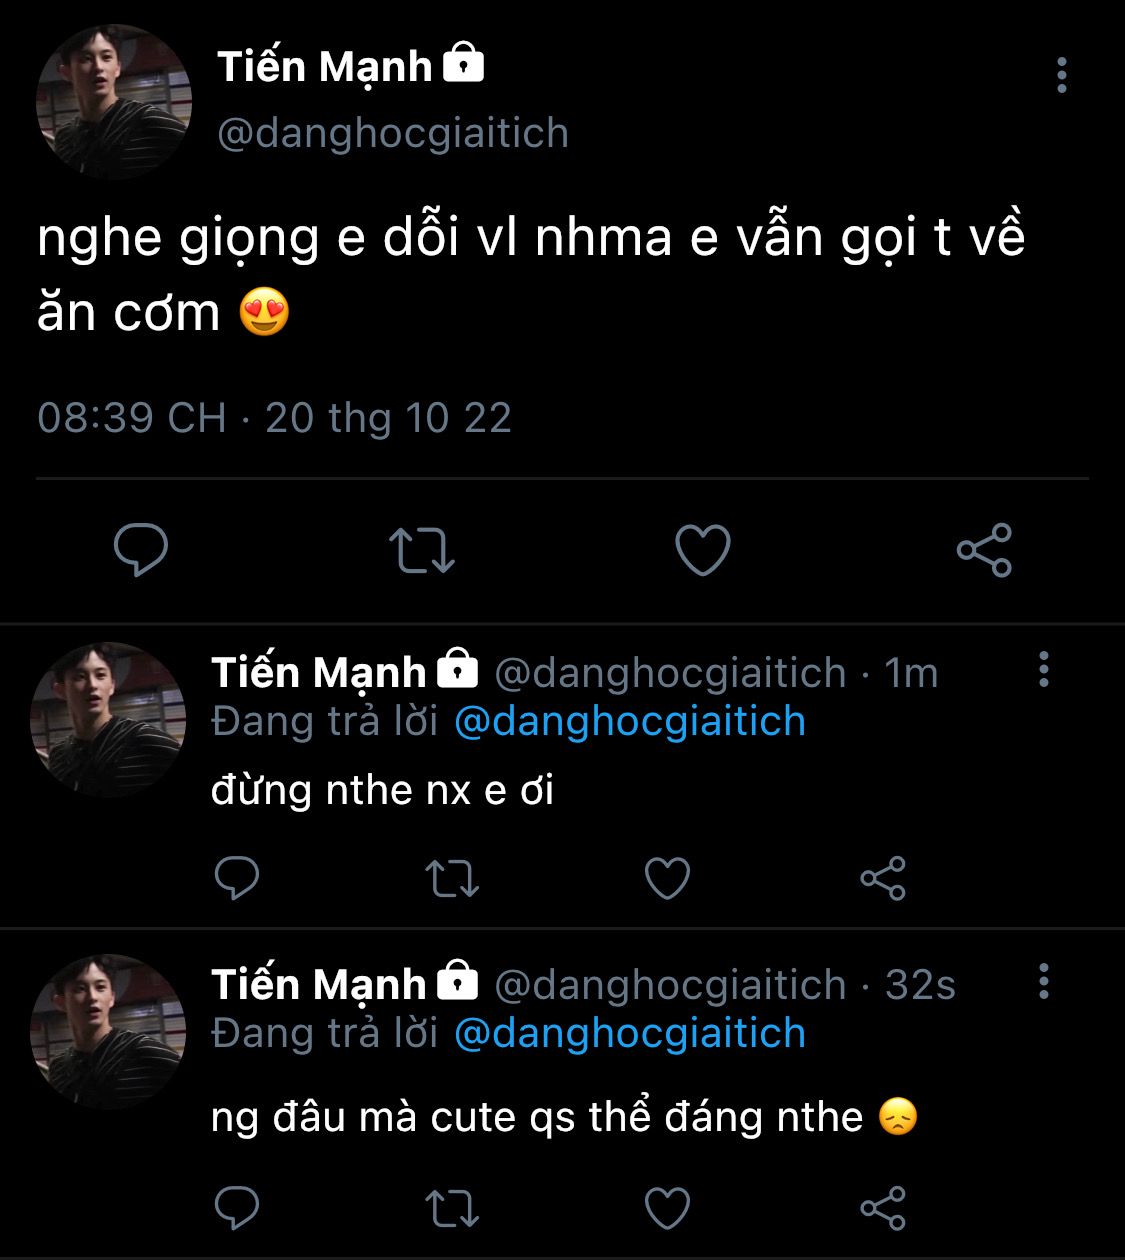1125x1260 pixels.
Task: Retweet the 'ng đâu mà cute' reply
Action: [x=452, y=1208]
